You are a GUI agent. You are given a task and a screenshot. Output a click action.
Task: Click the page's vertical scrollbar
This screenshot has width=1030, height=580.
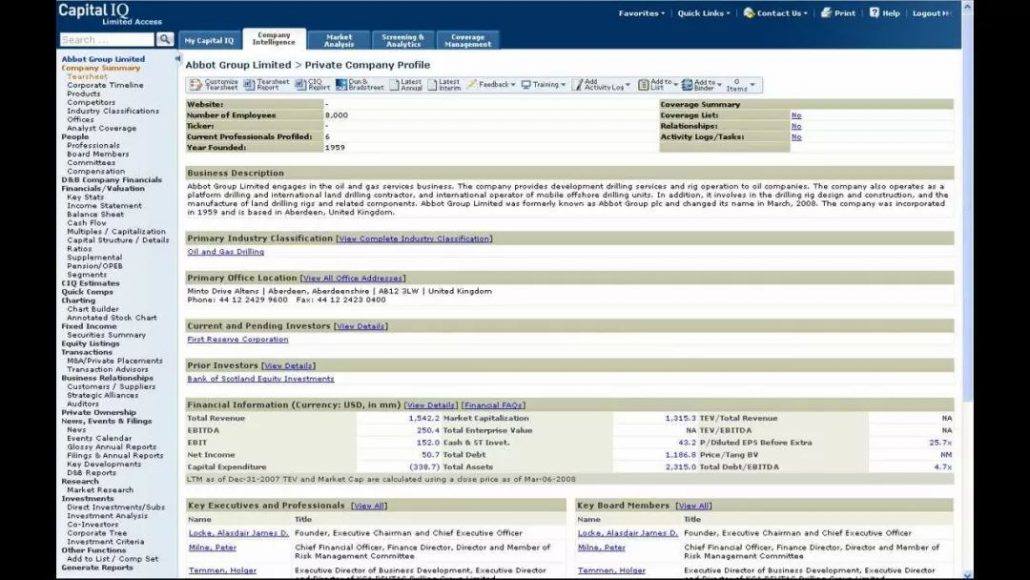[x=968, y=290]
